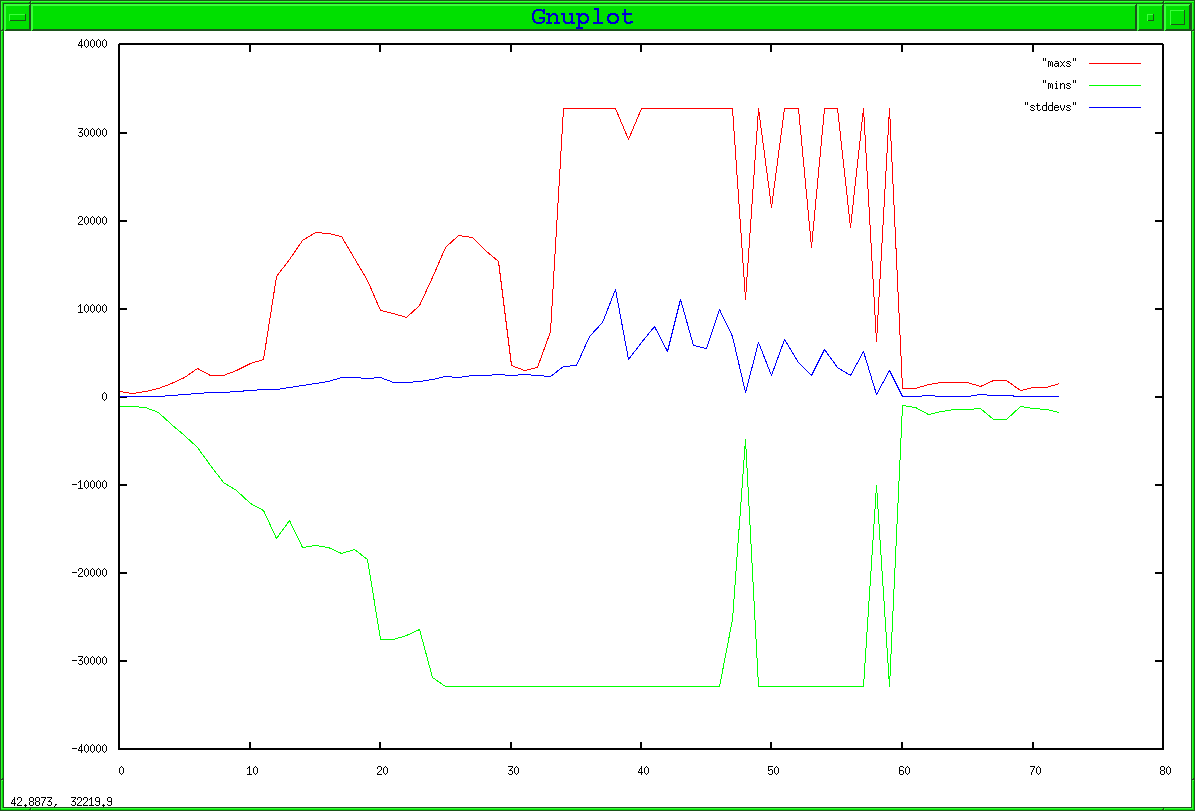Select the y-axis tick label 0
The image size is (1195, 811).
coord(103,397)
